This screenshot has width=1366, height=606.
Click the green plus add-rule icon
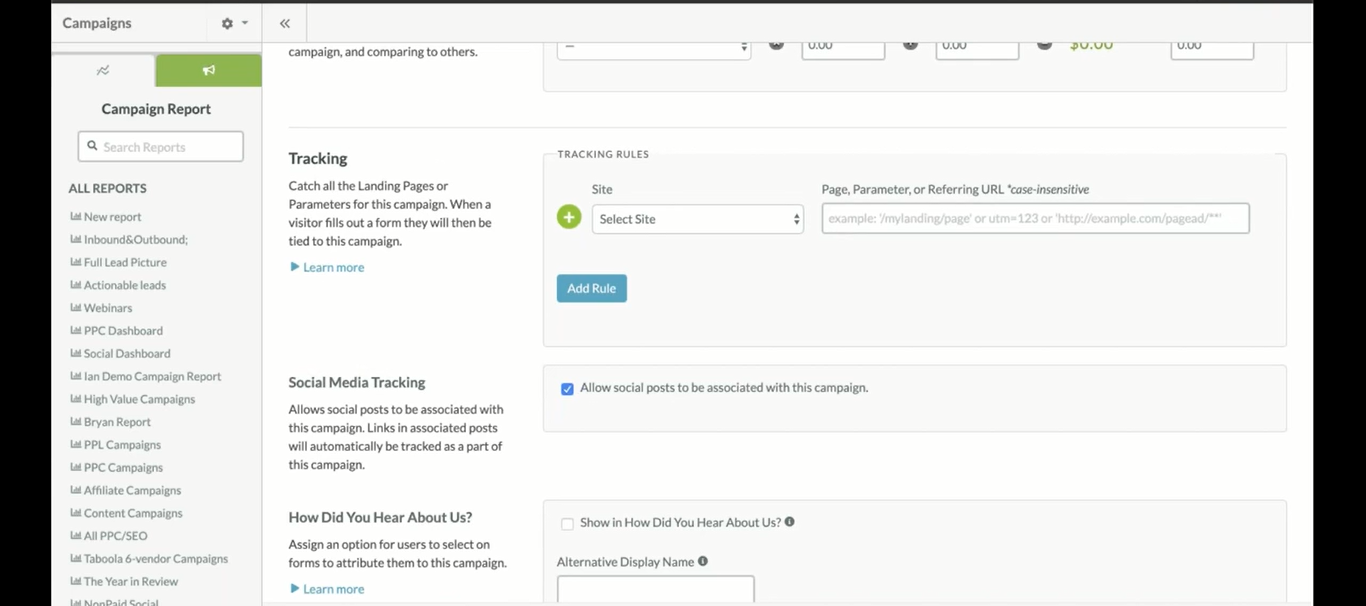click(x=569, y=217)
